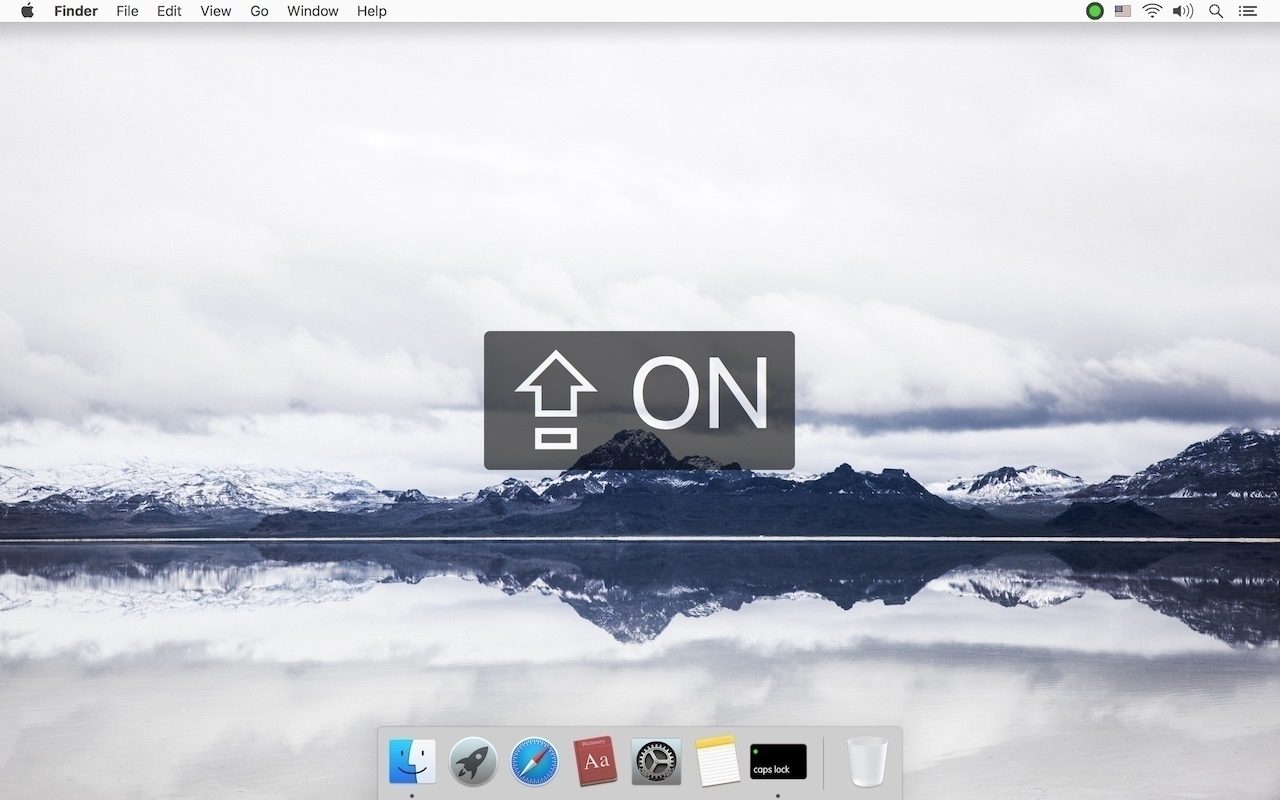Viewport: 1280px width, 800px height.
Task: Click the volume icon in the menu bar
Action: (1184, 11)
